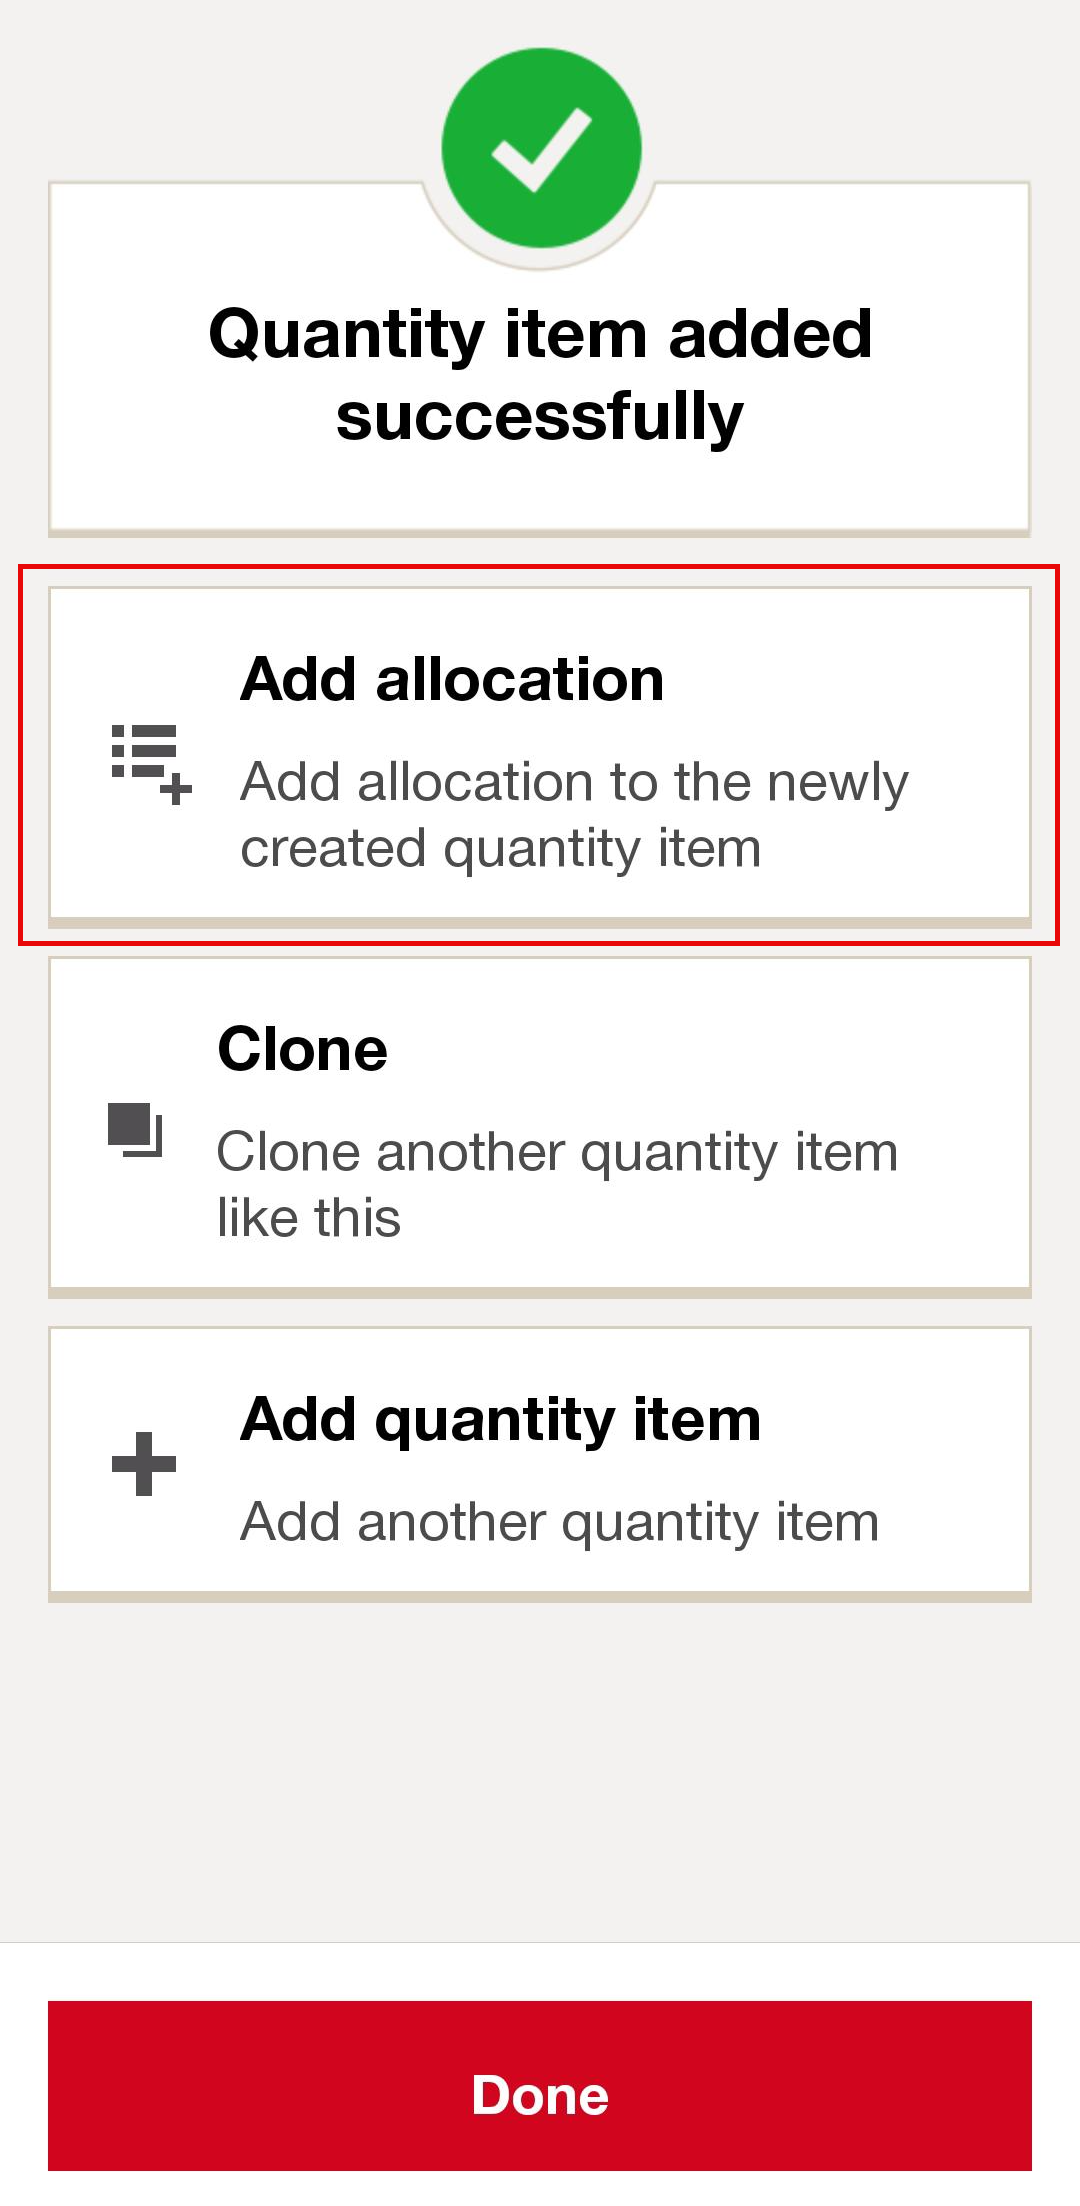Tap the "like this" line under Clone
The height and width of the screenshot is (2206, 1080).
click(309, 1218)
